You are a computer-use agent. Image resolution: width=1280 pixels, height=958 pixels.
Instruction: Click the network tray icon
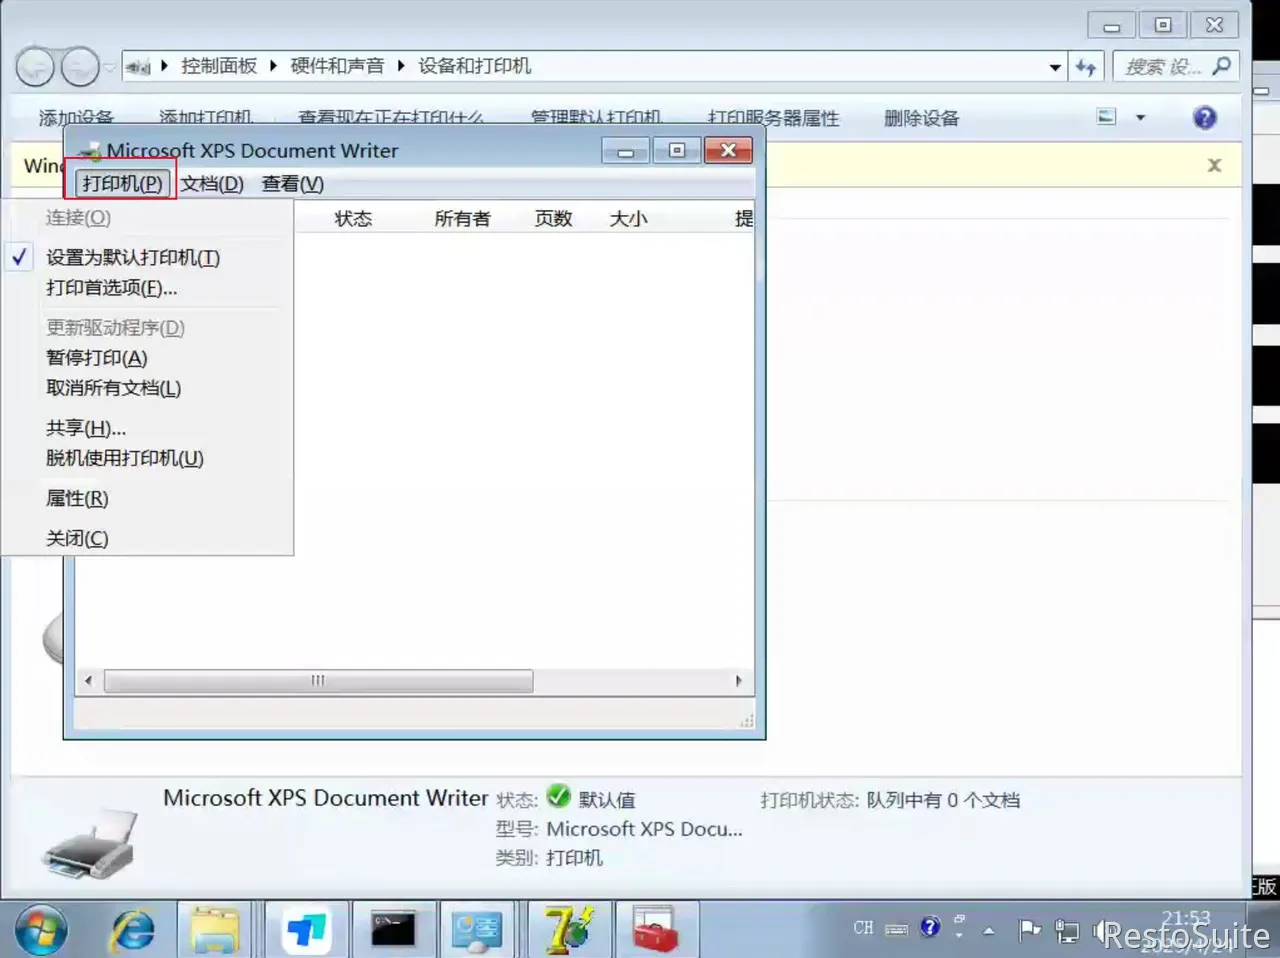pyautogui.click(x=1067, y=931)
